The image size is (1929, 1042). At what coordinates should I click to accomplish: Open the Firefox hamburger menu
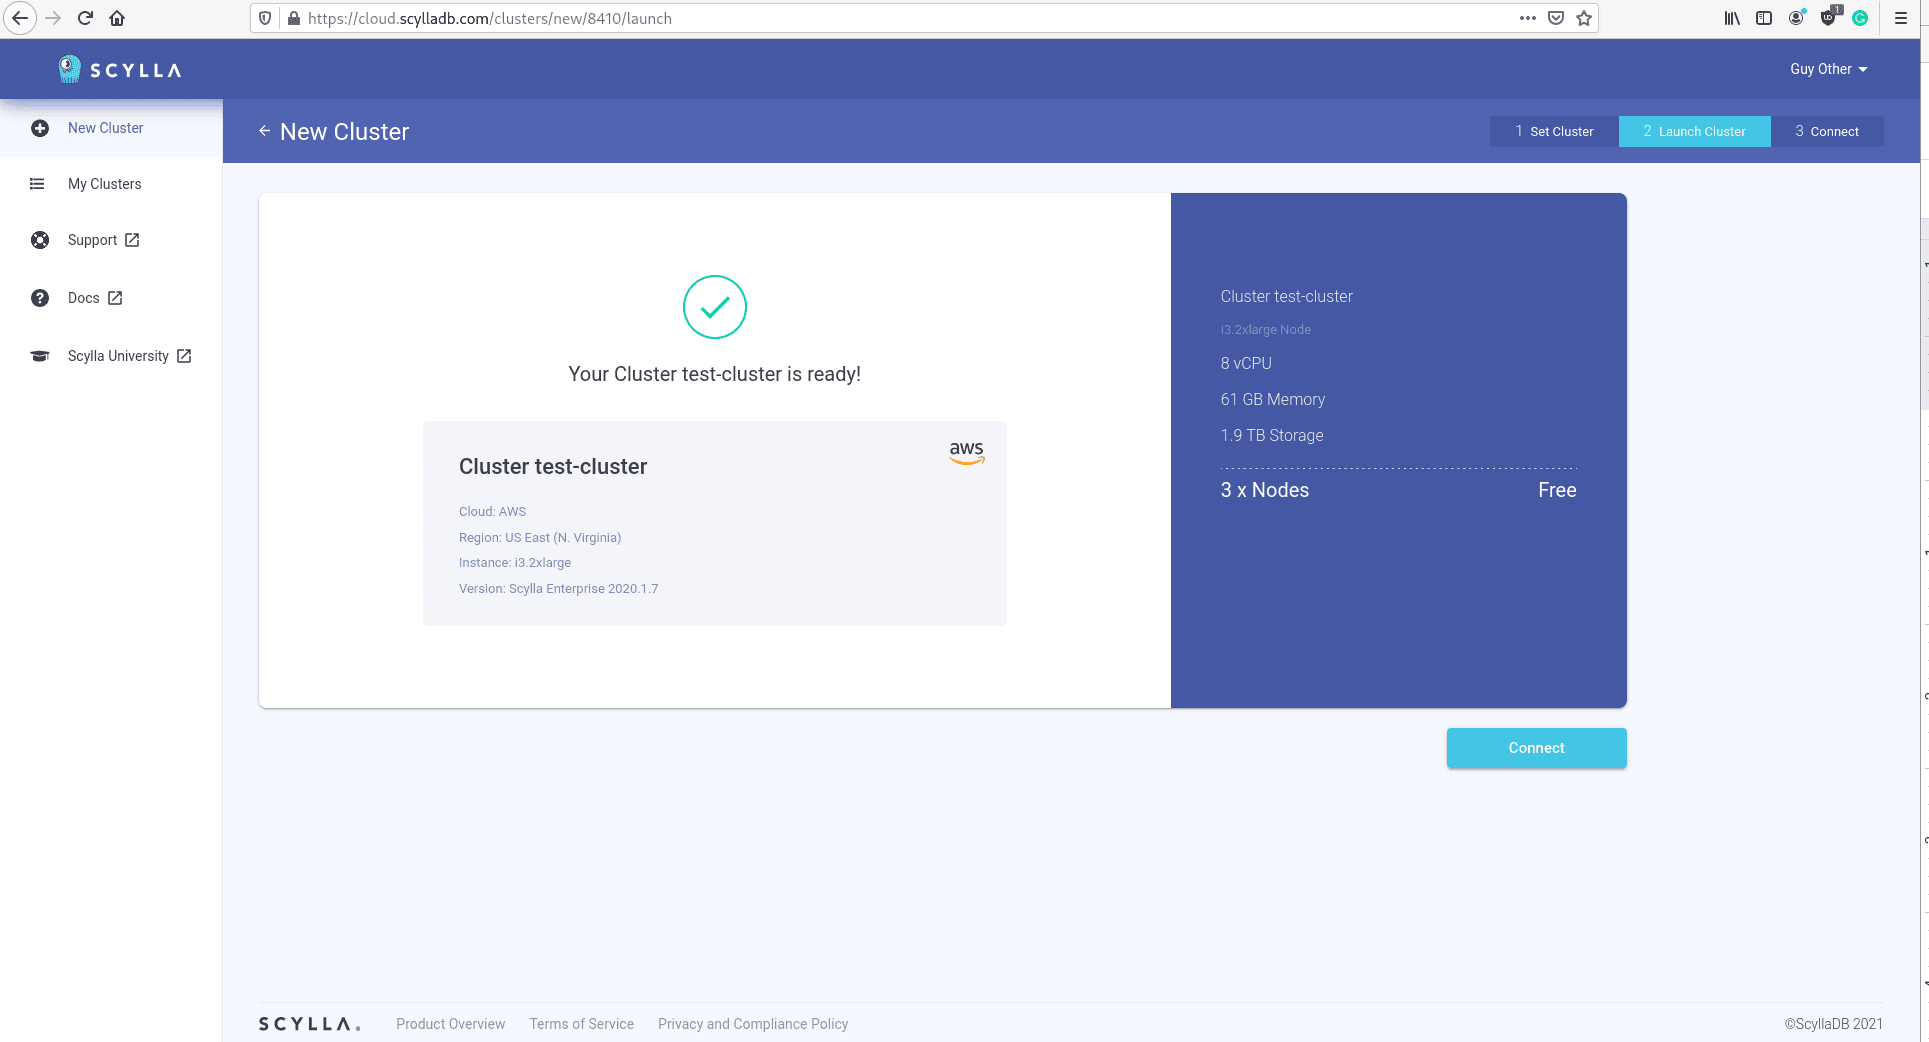point(1901,18)
